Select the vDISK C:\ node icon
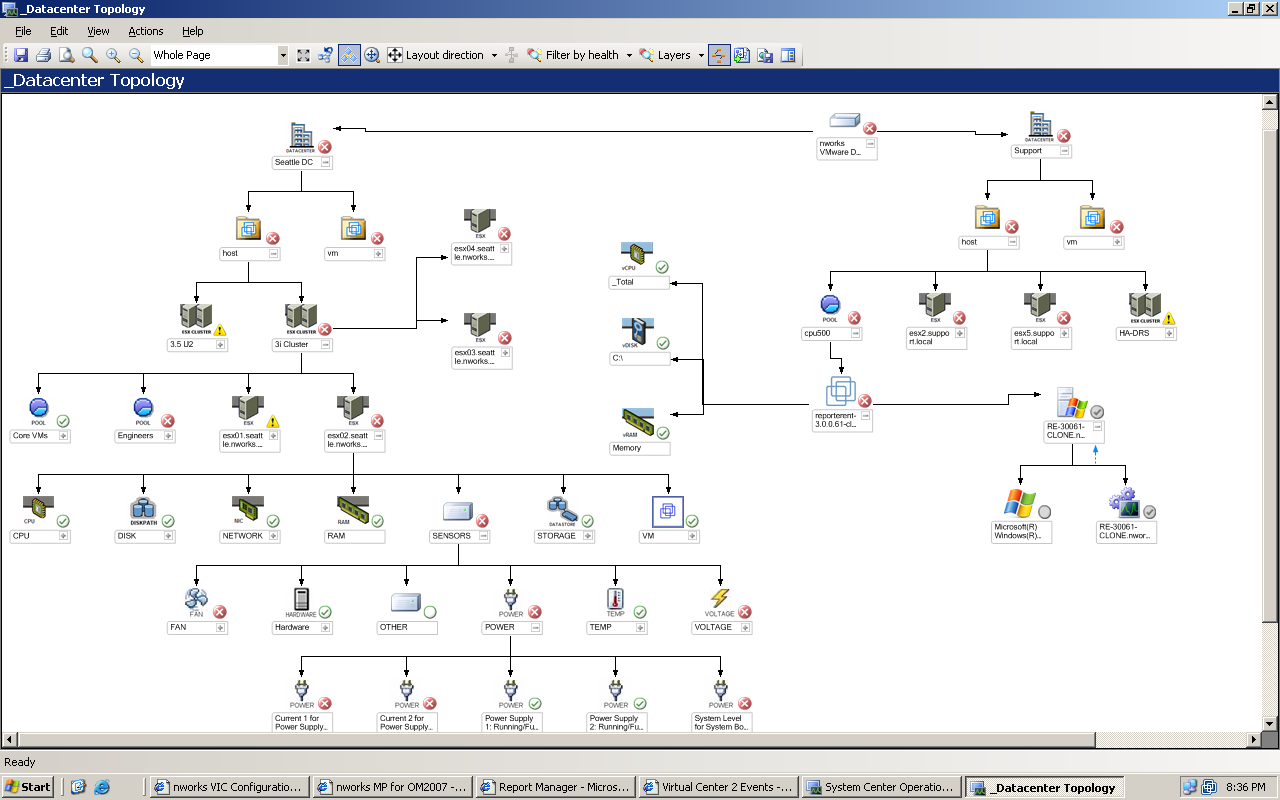Viewport: 1280px width, 800px height. tap(635, 333)
